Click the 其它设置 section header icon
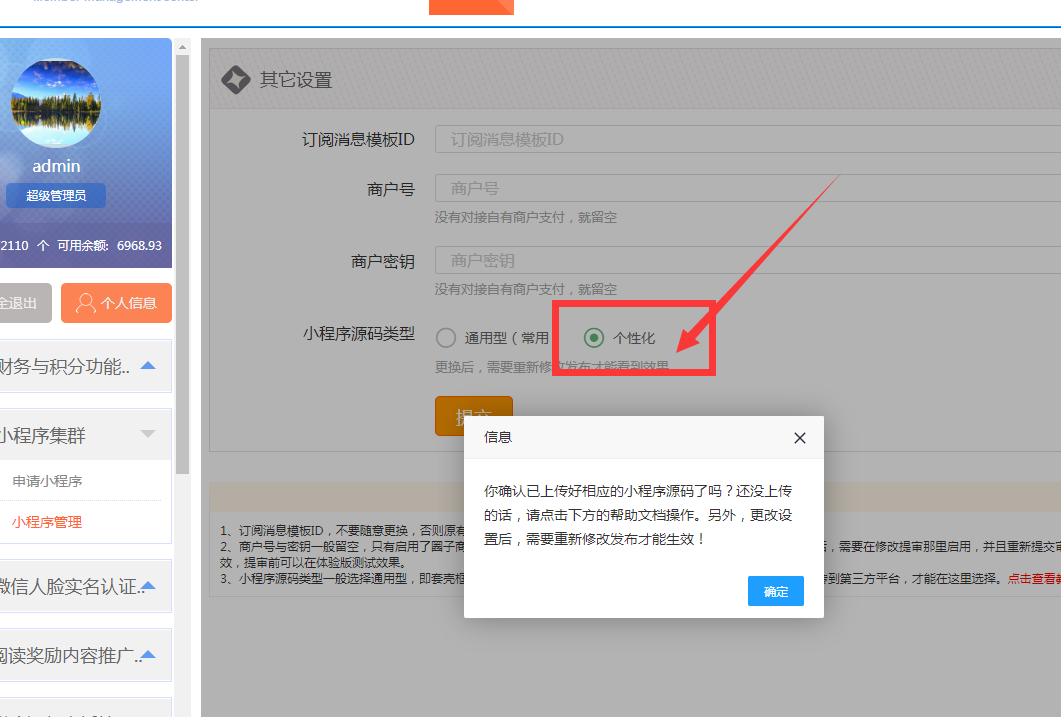 click(x=235, y=80)
